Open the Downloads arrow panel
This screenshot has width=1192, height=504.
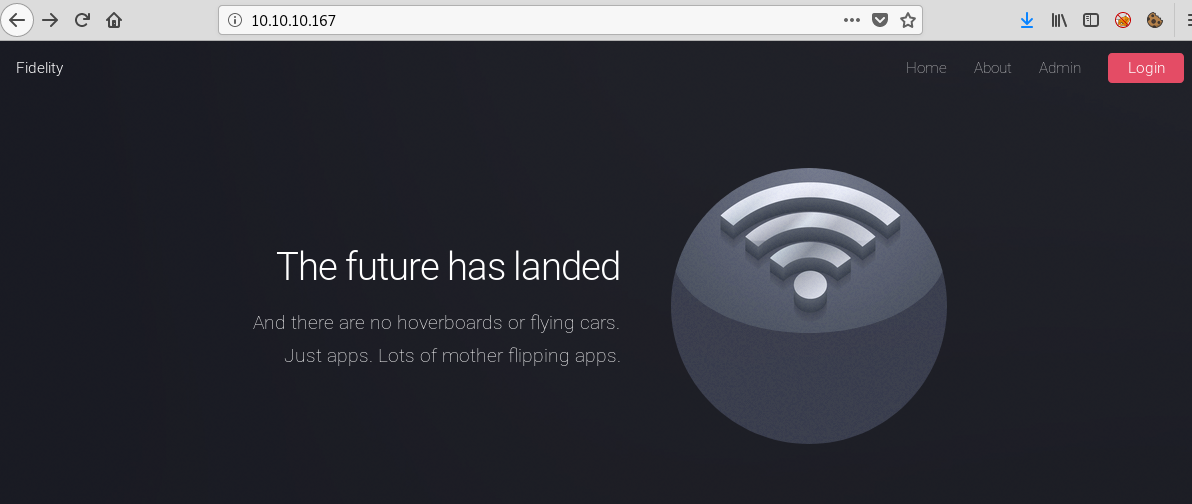[1027, 21]
